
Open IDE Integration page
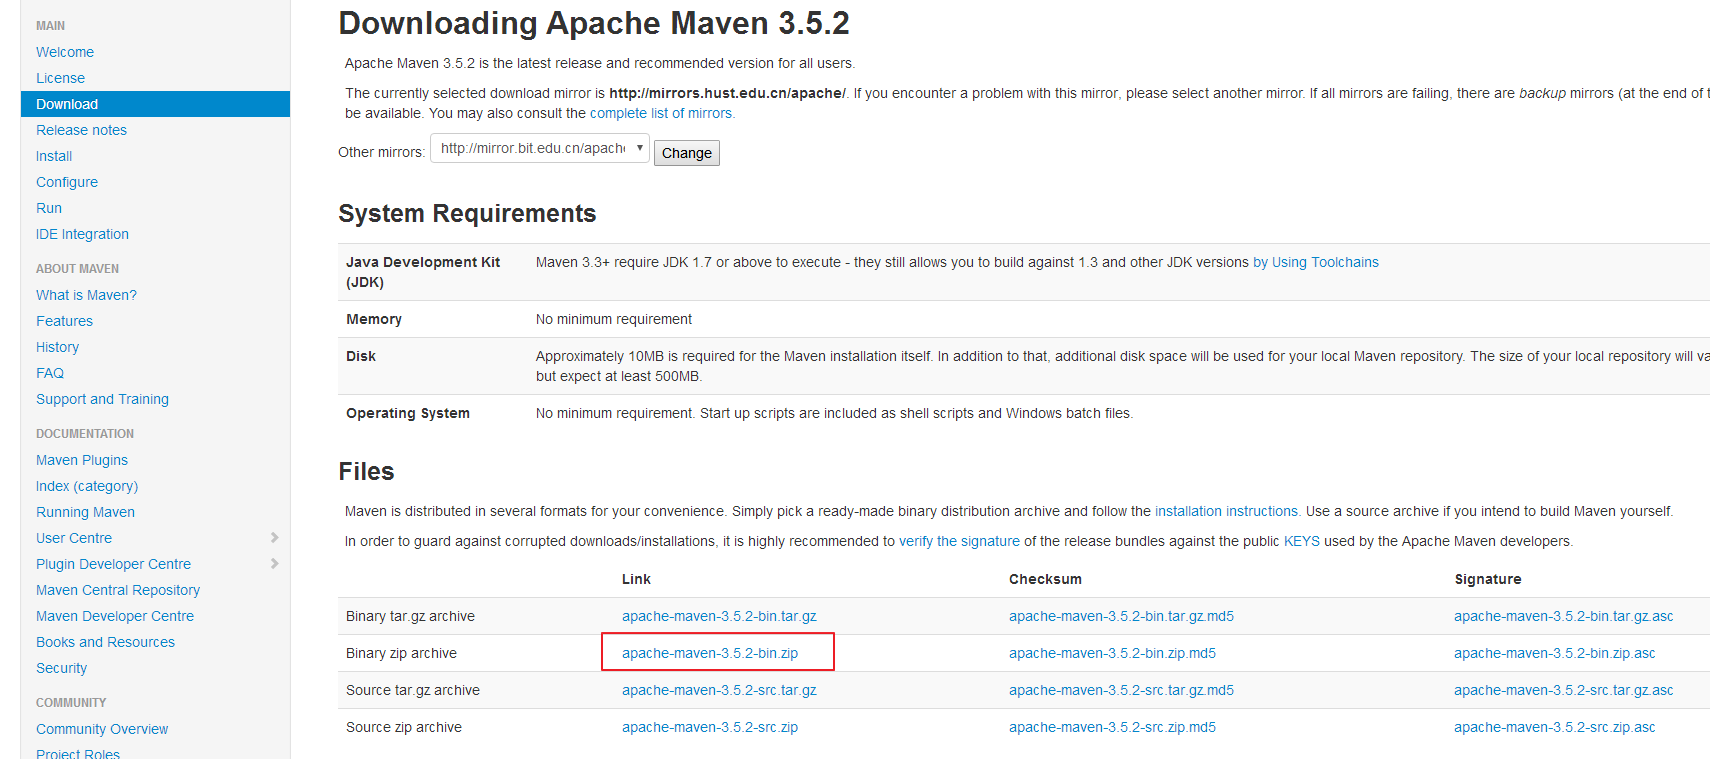(82, 234)
